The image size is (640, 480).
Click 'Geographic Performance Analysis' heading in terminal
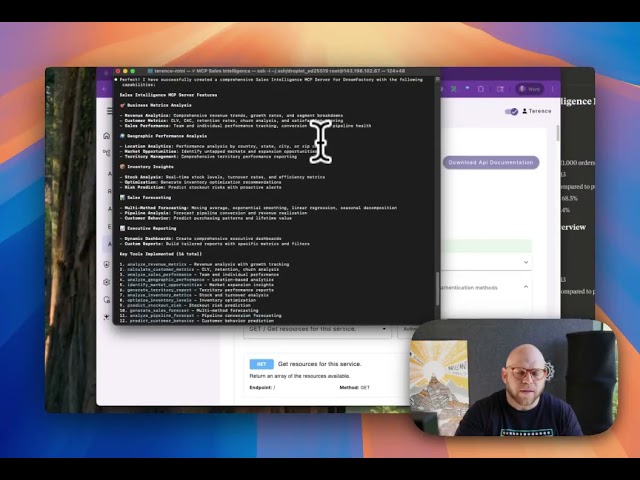click(x=167, y=136)
